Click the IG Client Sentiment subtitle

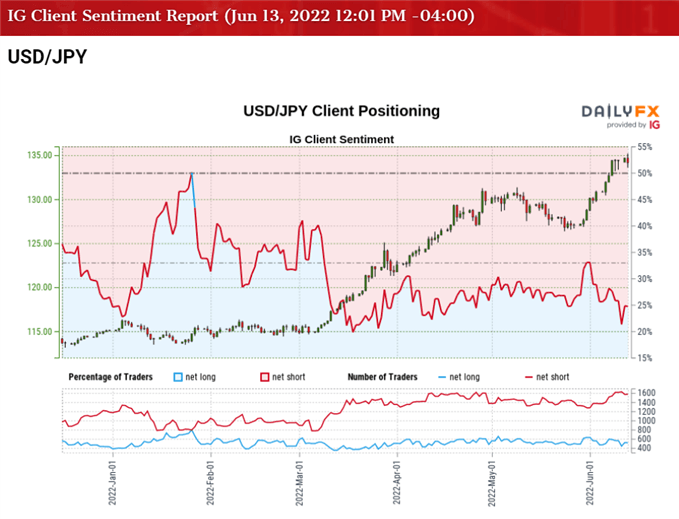pos(341,139)
